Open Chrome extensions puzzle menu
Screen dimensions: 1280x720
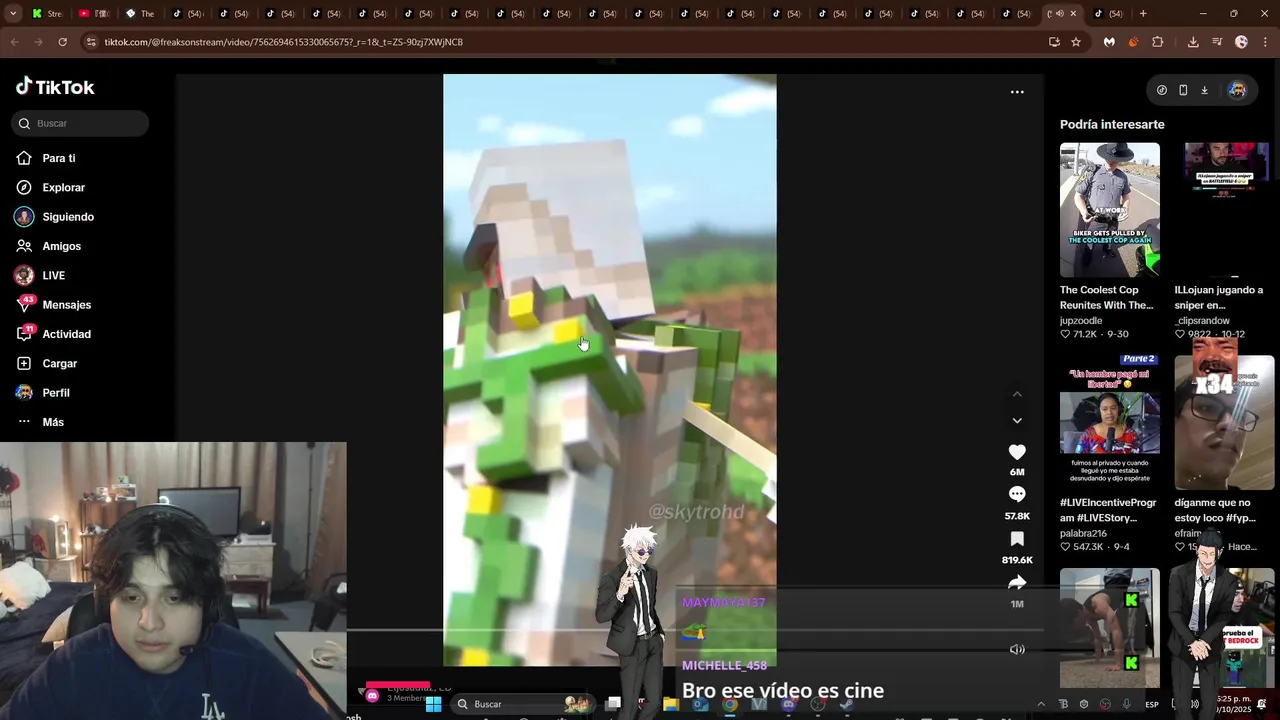1158,42
